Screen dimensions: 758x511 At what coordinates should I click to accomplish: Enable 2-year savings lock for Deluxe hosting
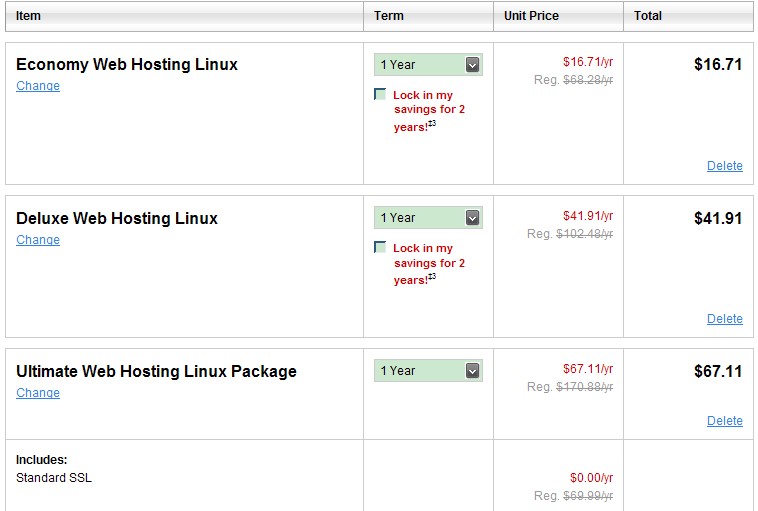(x=380, y=247)
